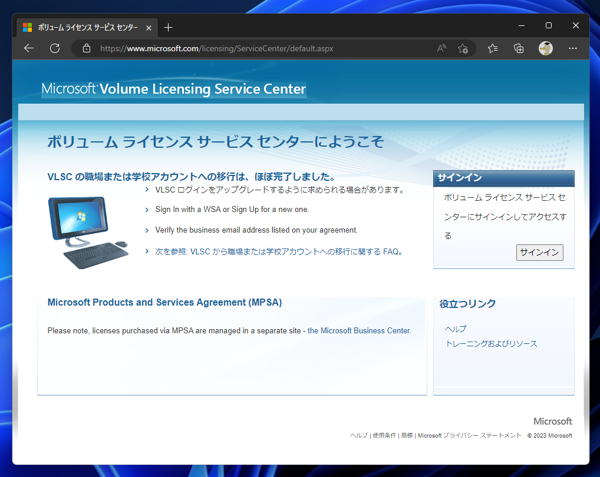The height and width of the screenshot is (477, 600).
Task: Close the browser window
Action: point(576,26)
